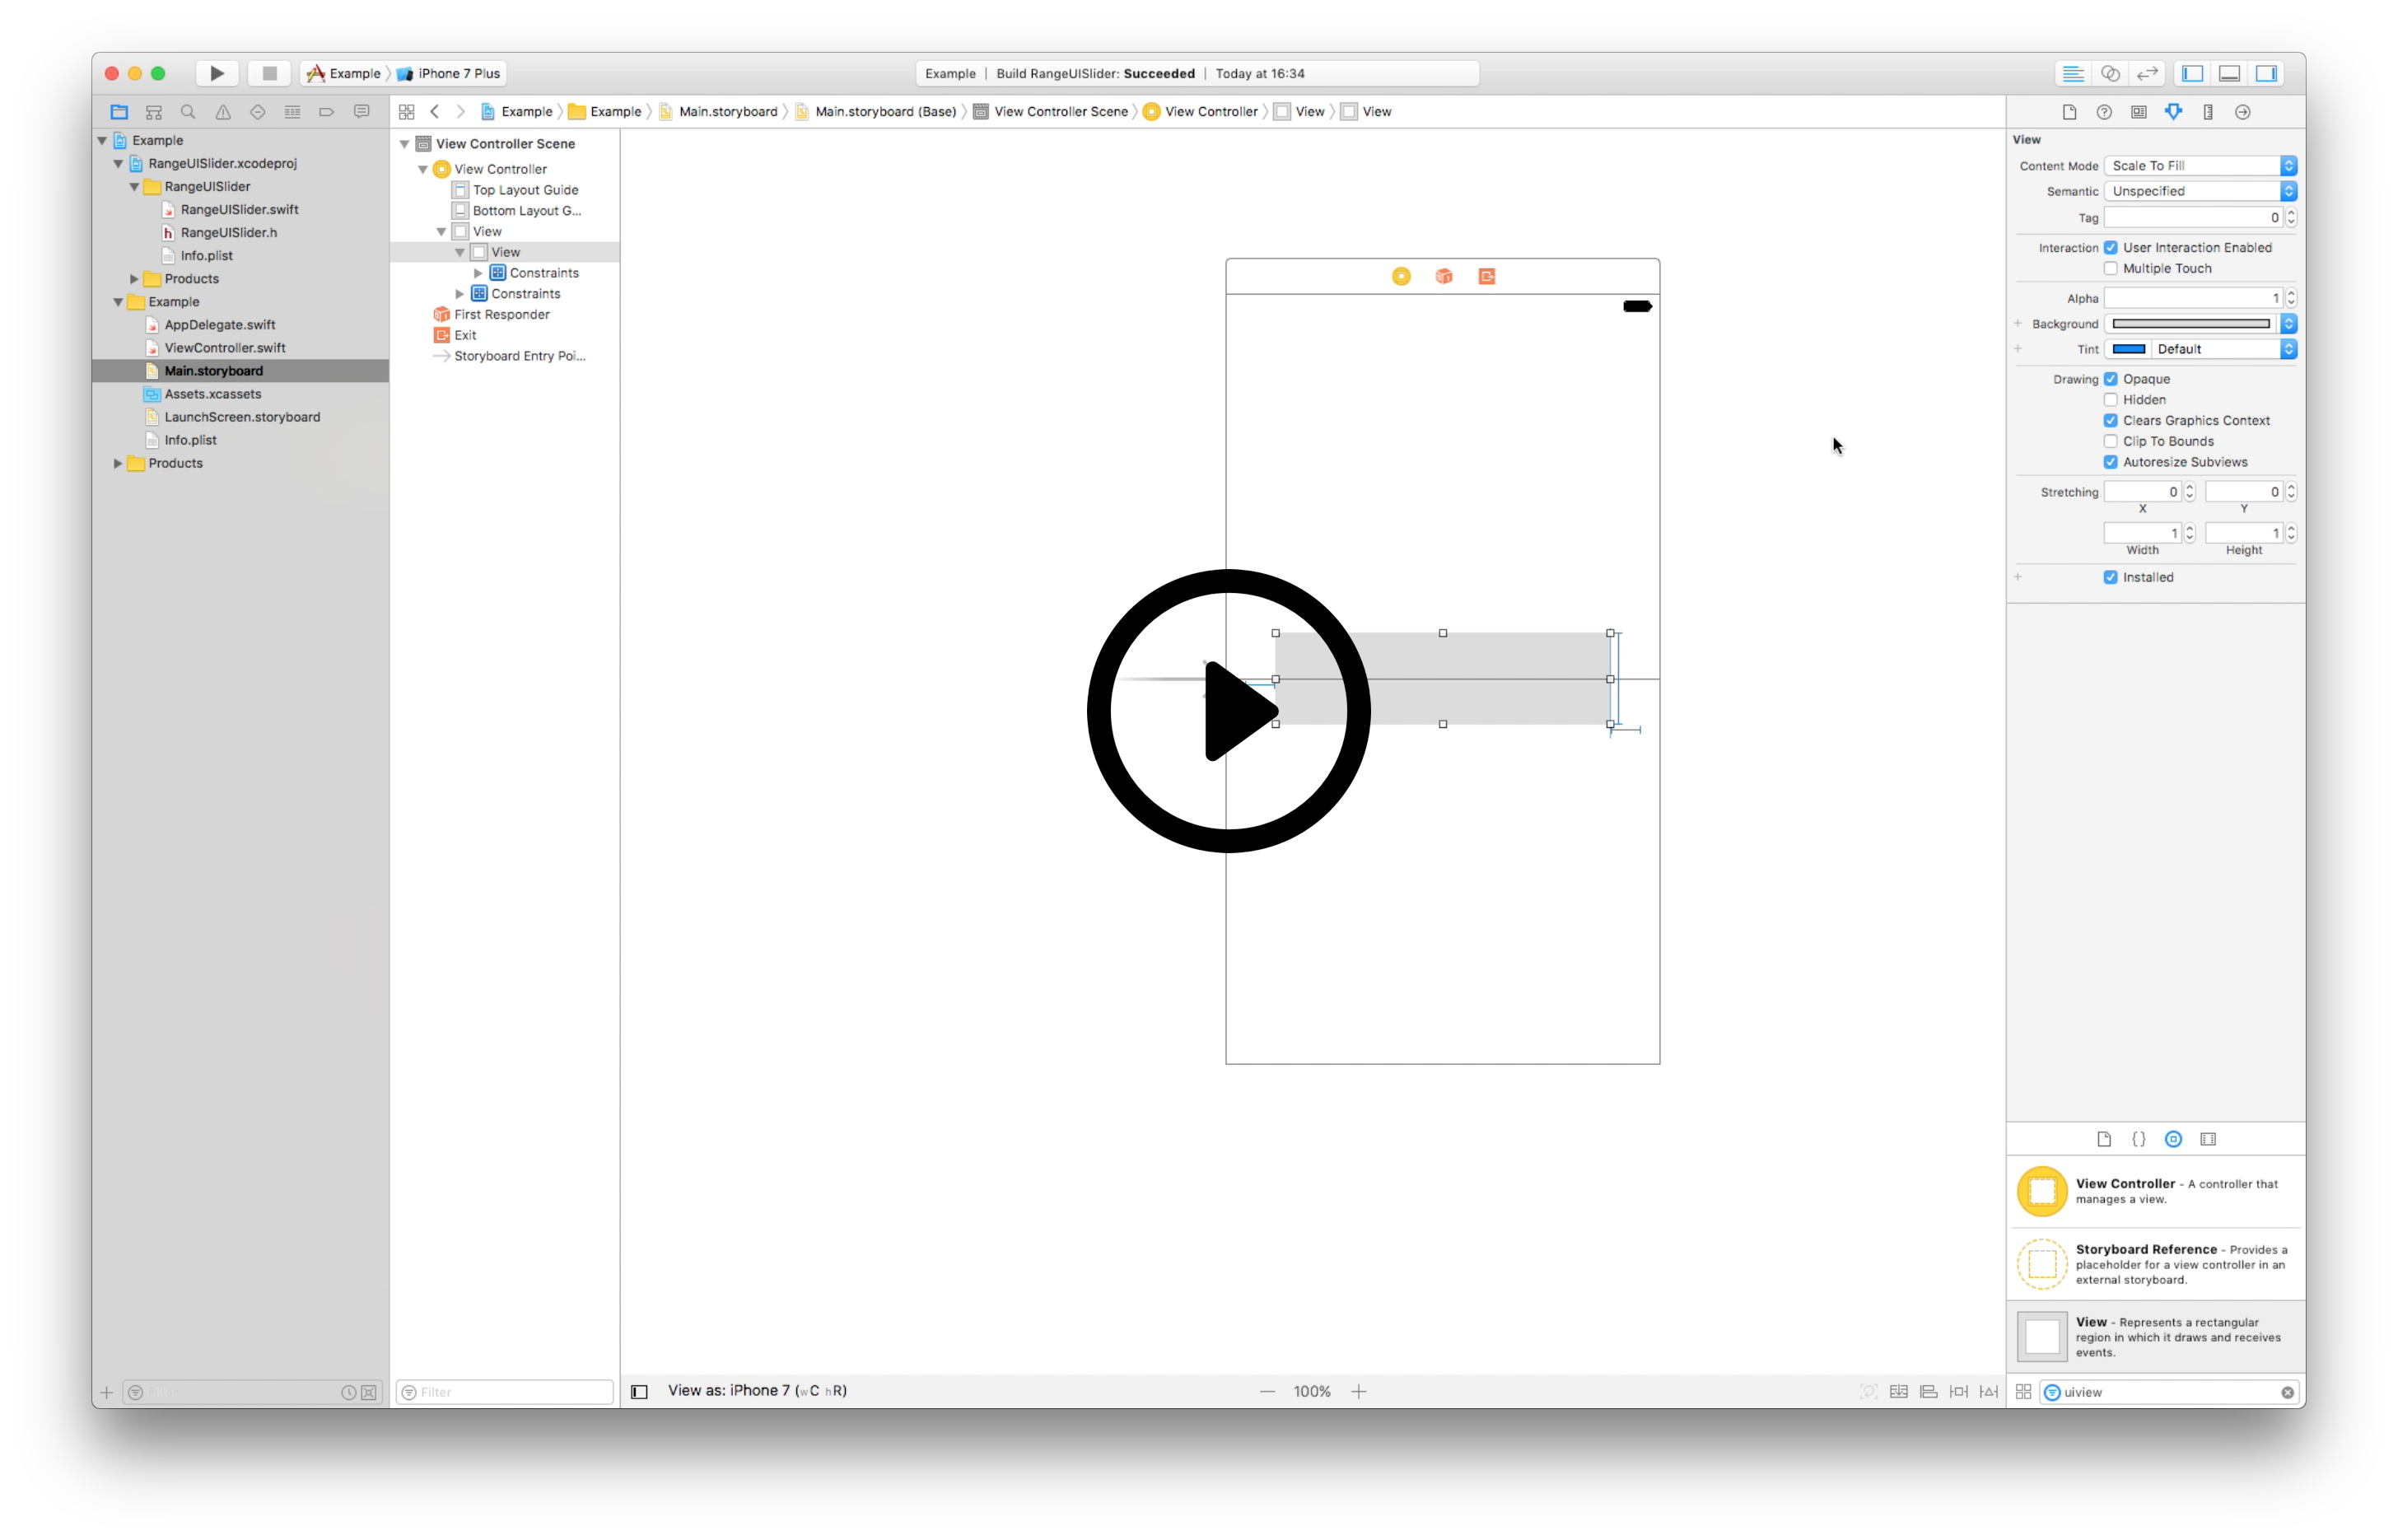Click the Run build button
Viewport: 2398px width, 1540px height.
(217, 73)
